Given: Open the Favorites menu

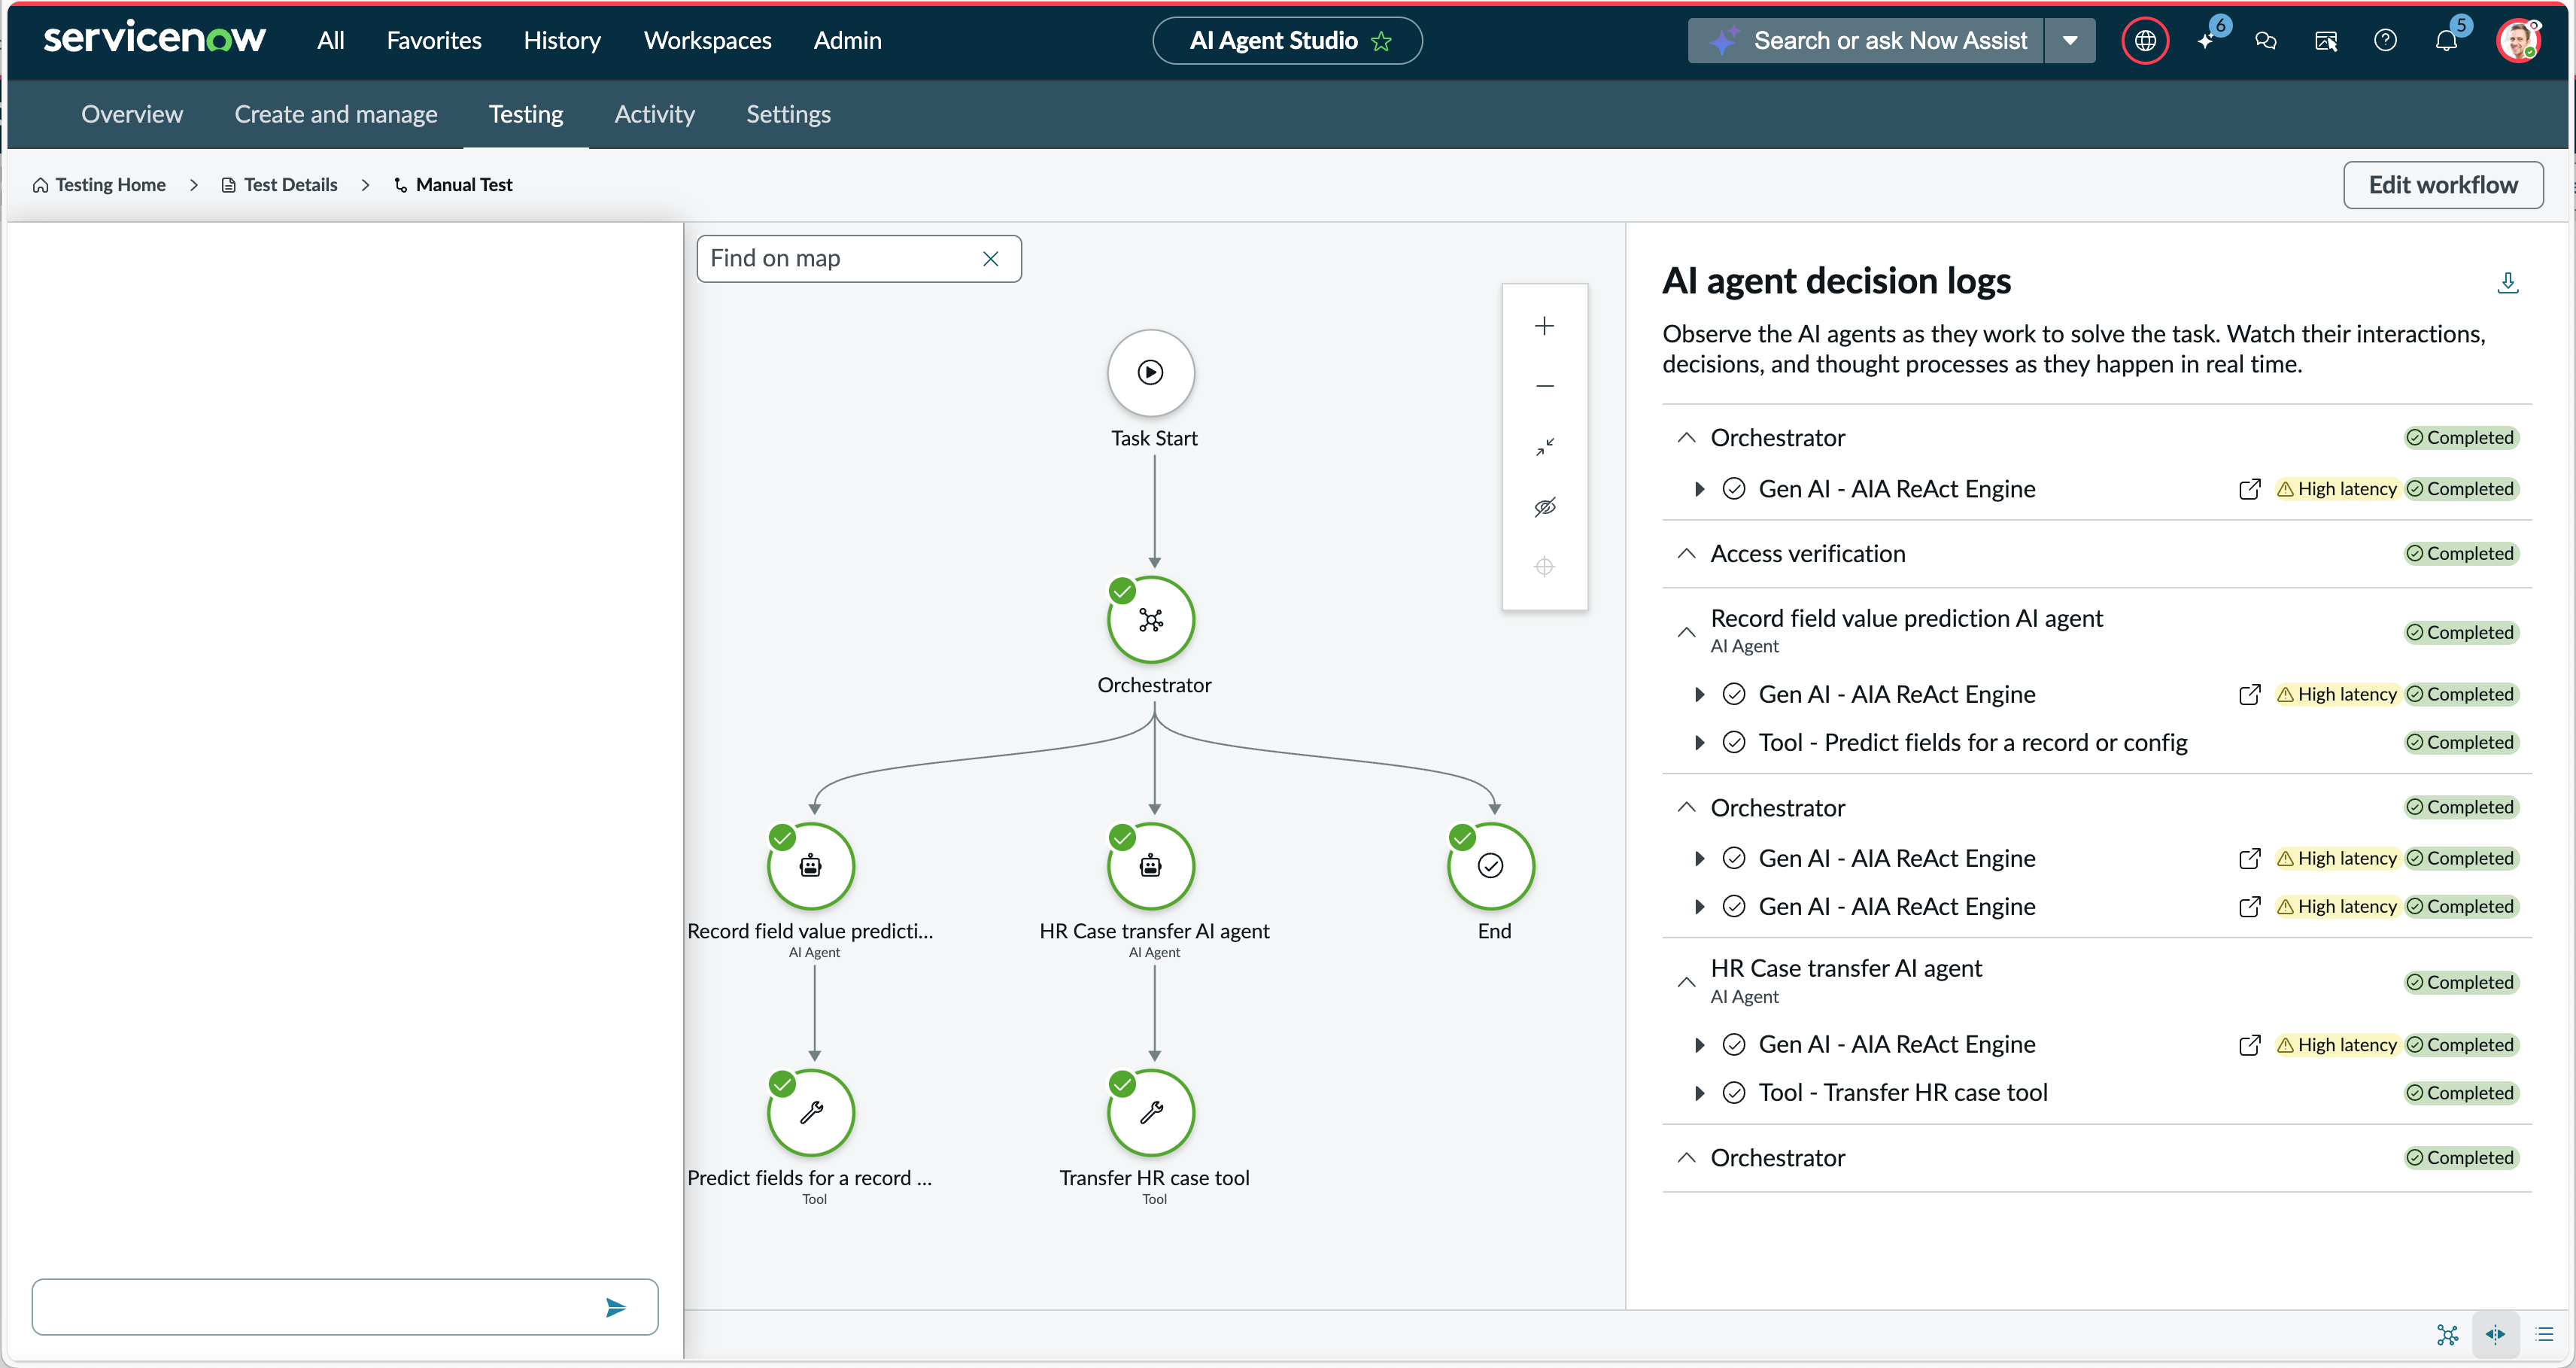Looking at the screenshot, I should pyautogui.click(x=434, y=41).
